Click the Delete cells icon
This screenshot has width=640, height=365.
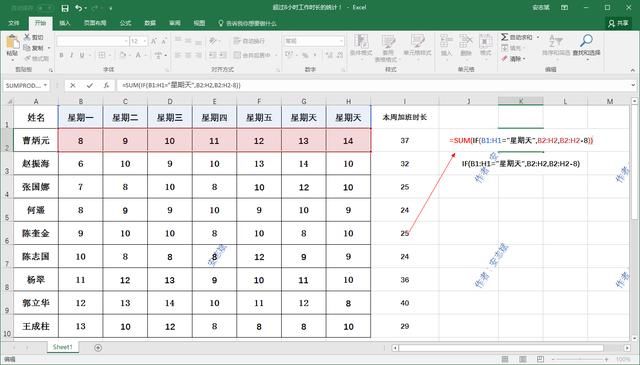click(466, 42)
